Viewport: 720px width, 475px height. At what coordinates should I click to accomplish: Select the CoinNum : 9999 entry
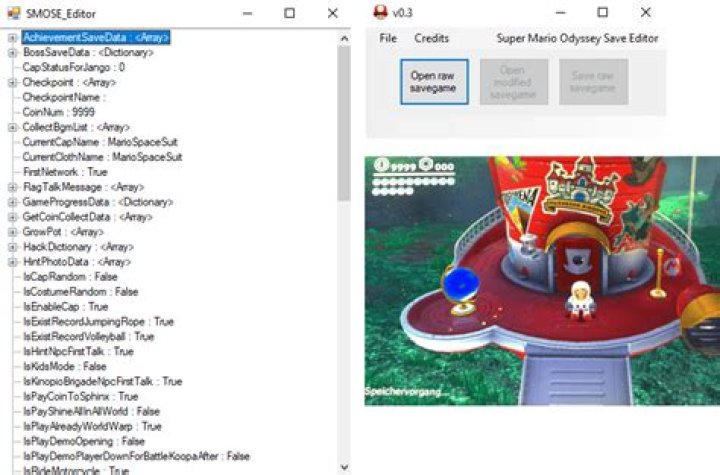tap(59, 112)
